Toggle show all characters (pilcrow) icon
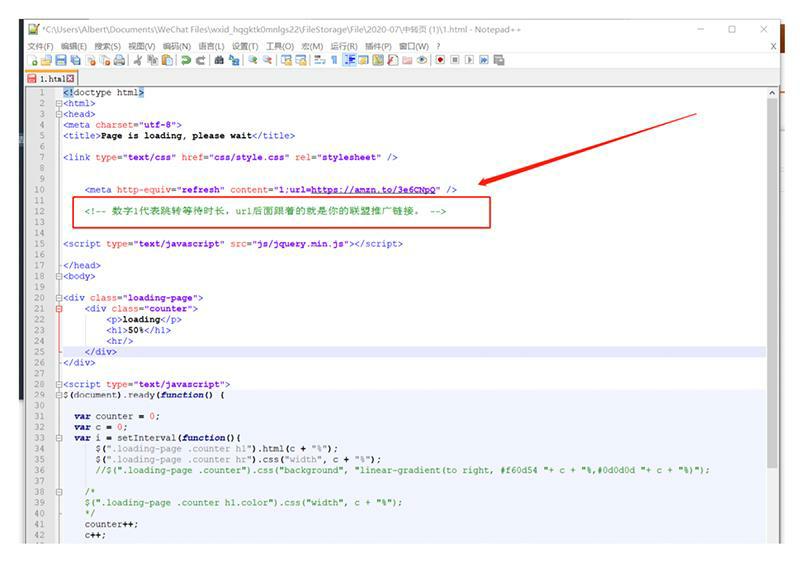Image resolution: width=800 pixels, height=583 pixels. [x=334, y=61]
